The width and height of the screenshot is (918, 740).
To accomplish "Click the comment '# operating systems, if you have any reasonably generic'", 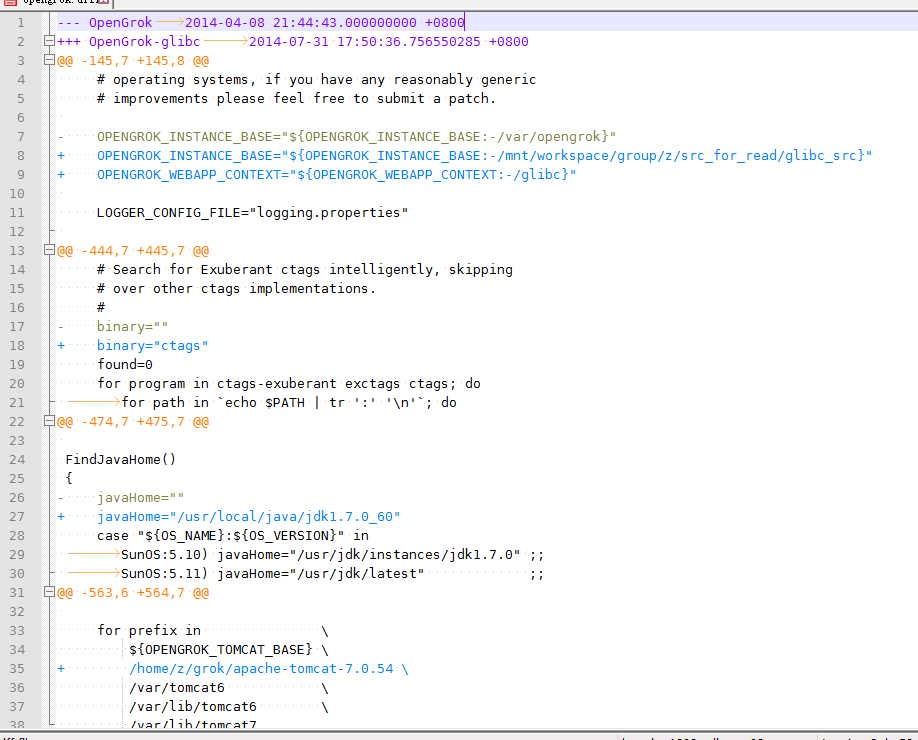I will [x=316, y=80].
